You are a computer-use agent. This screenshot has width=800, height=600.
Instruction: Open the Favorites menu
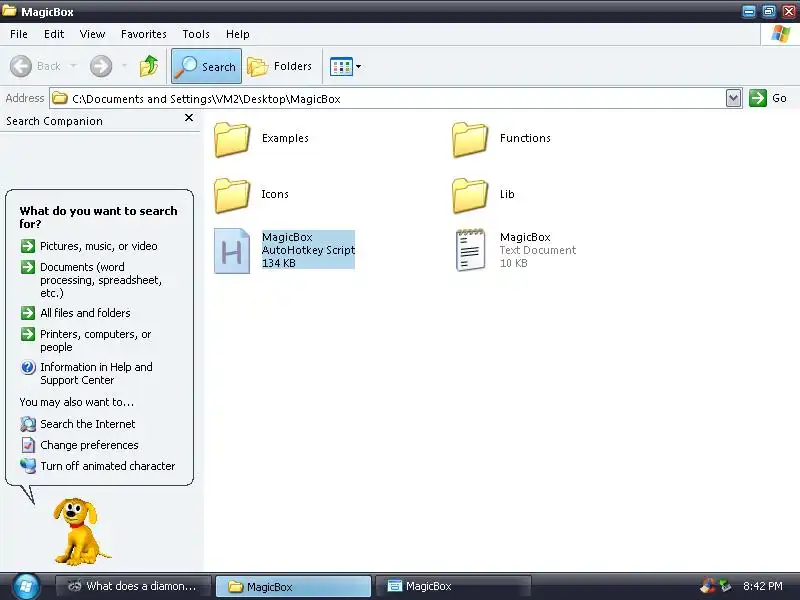(144, 34)
